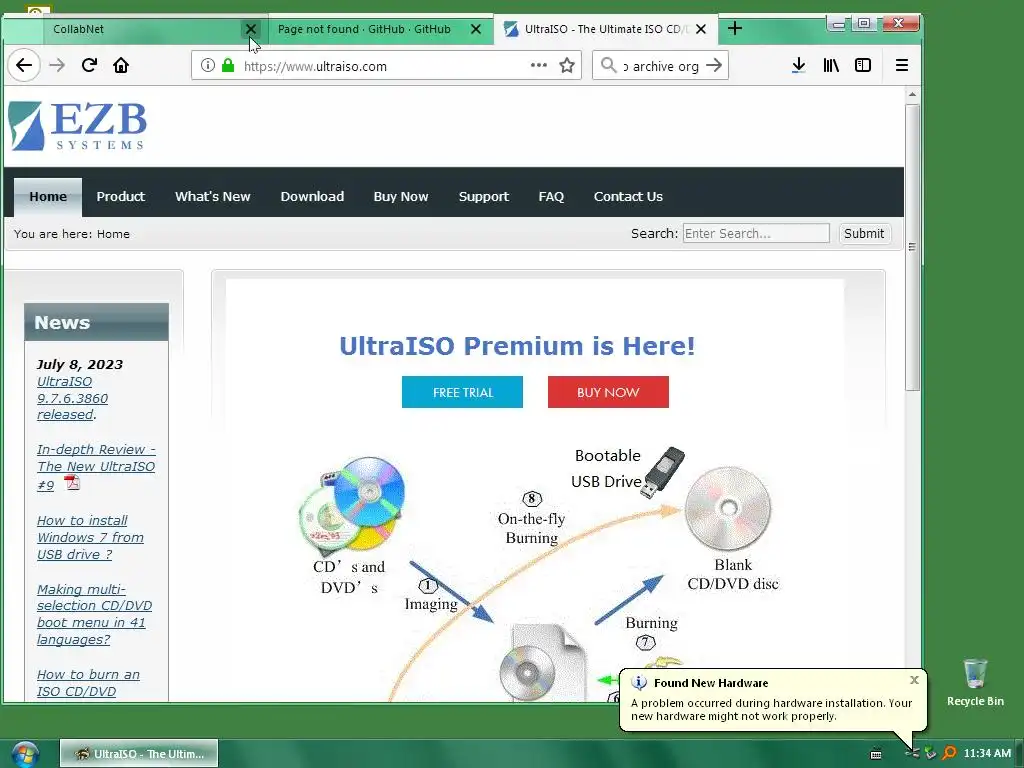Viewport: 1024px width, 768px height.
Task: Open the Firefox home page
Action: (121, 65)
